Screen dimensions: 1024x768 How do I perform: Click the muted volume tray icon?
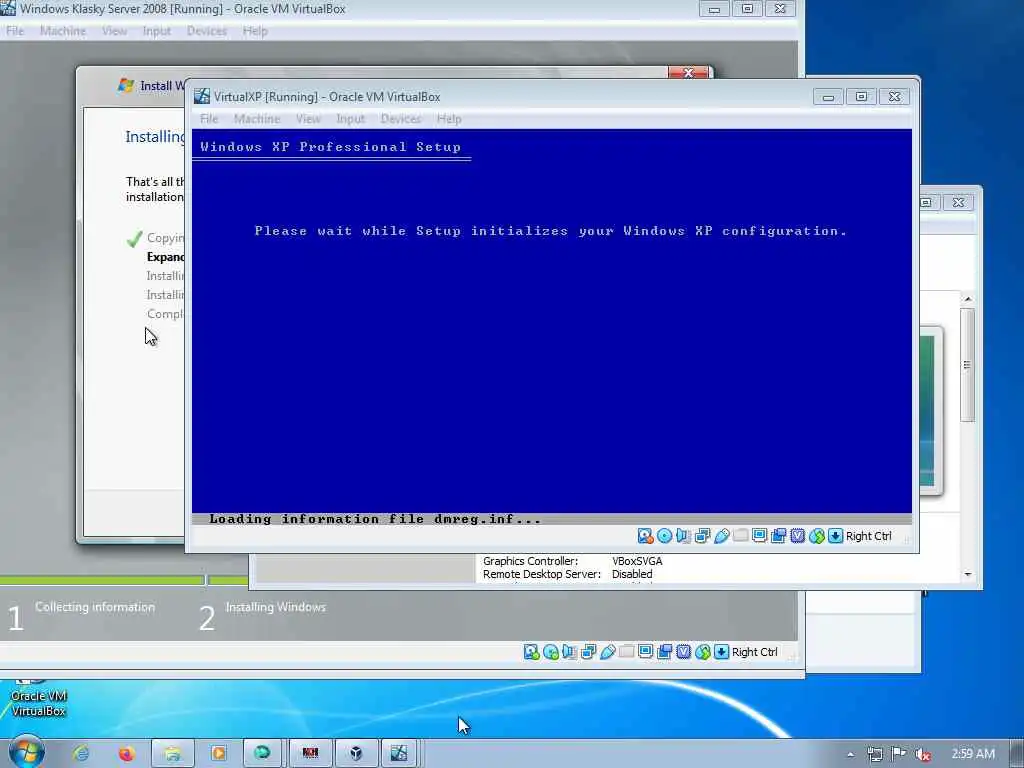click(x=922, y=754)
